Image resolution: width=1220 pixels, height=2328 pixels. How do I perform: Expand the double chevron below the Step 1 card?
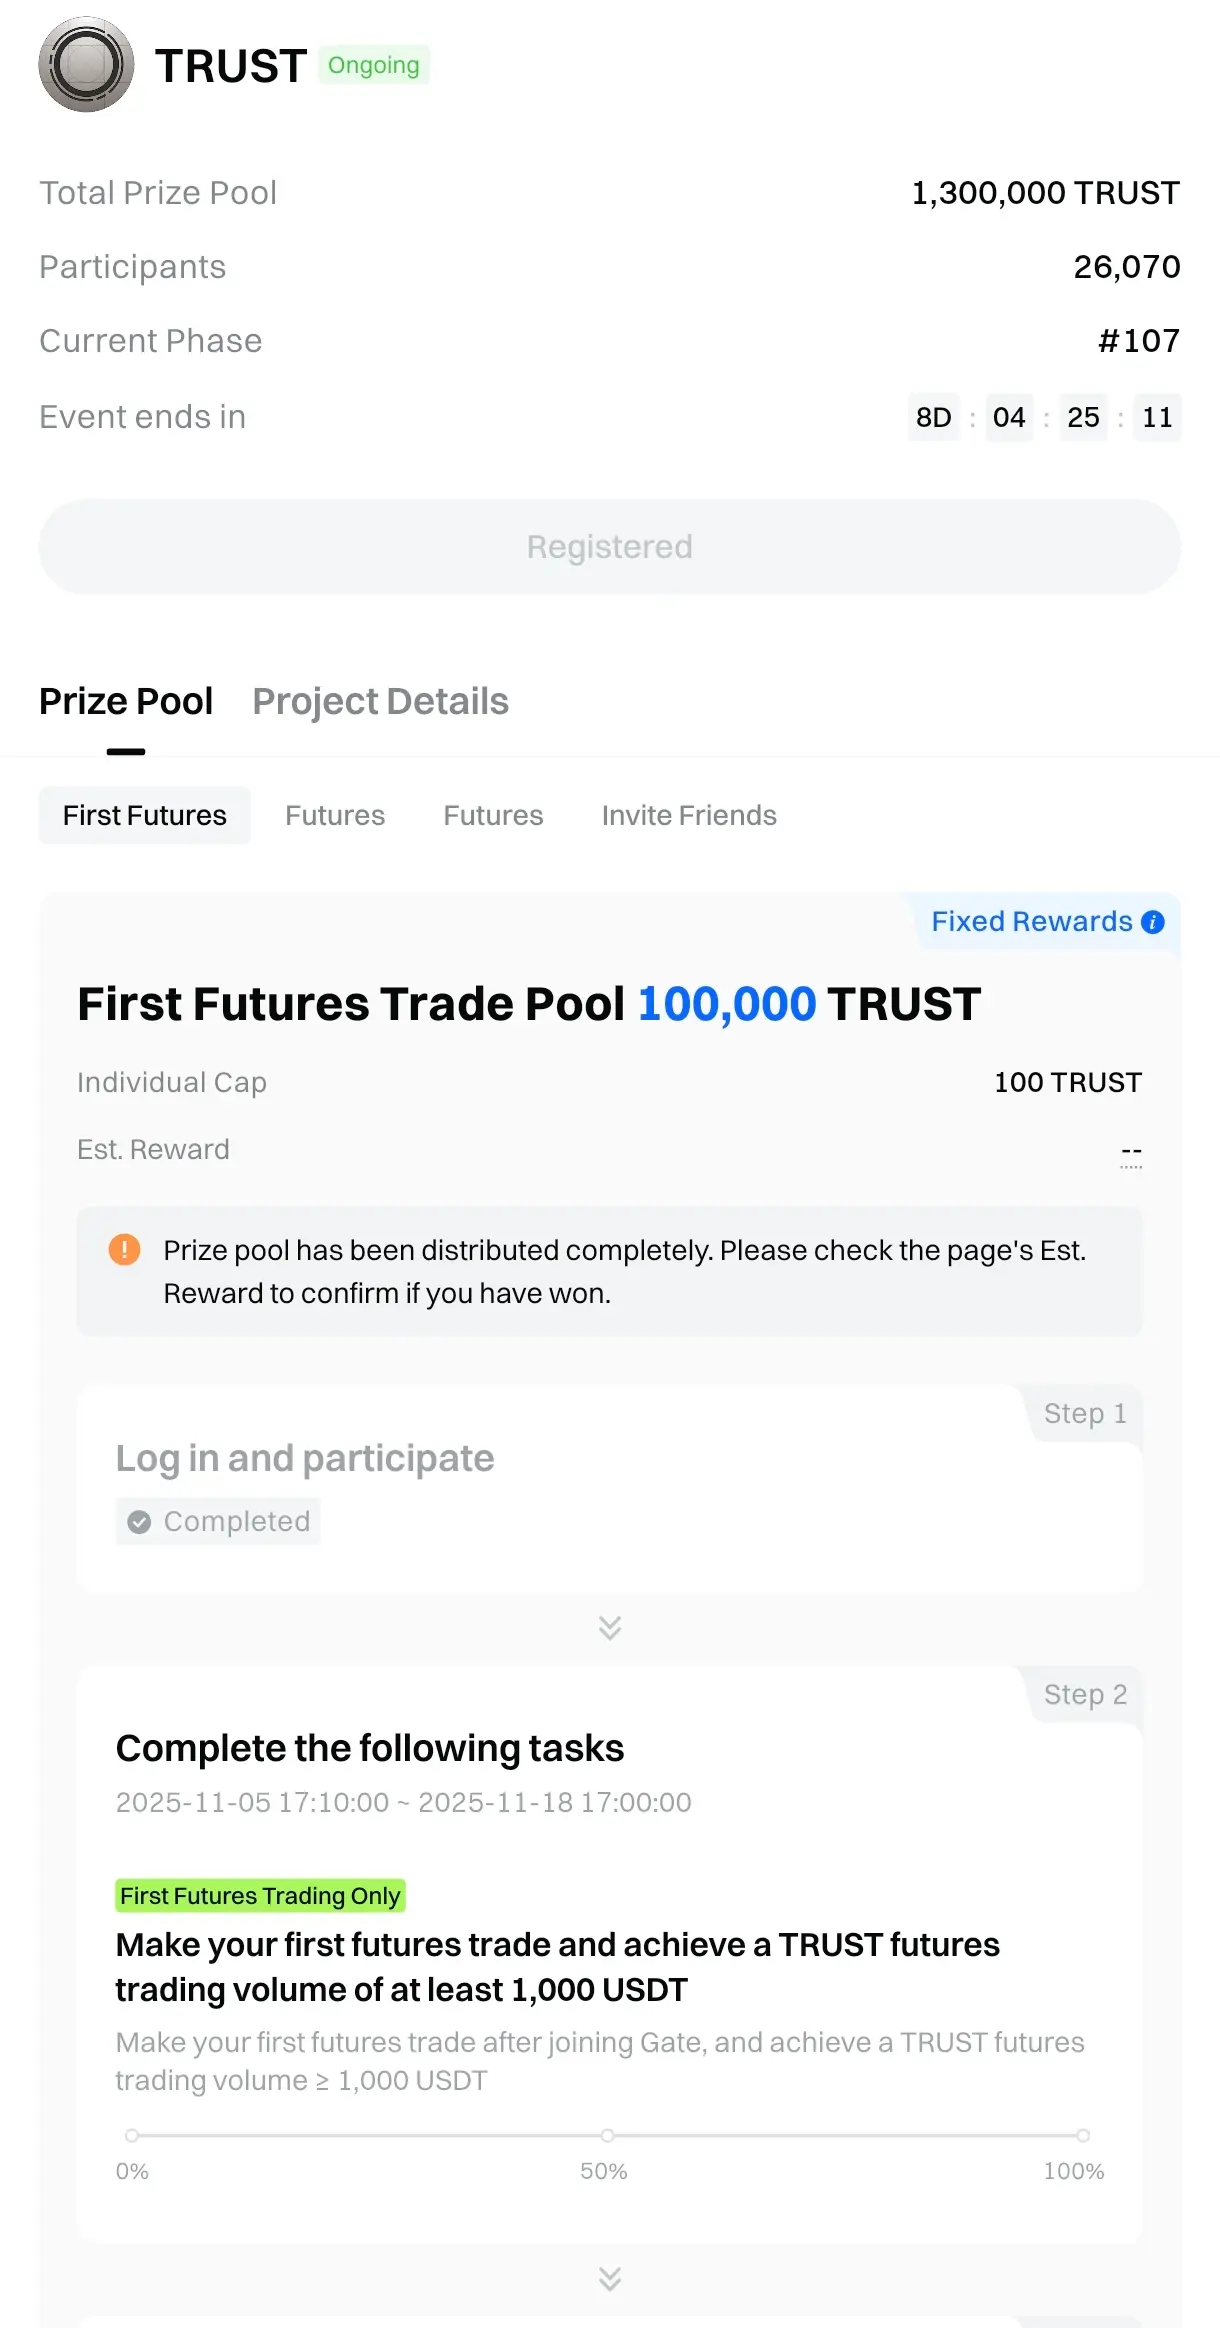(610, 1628)
